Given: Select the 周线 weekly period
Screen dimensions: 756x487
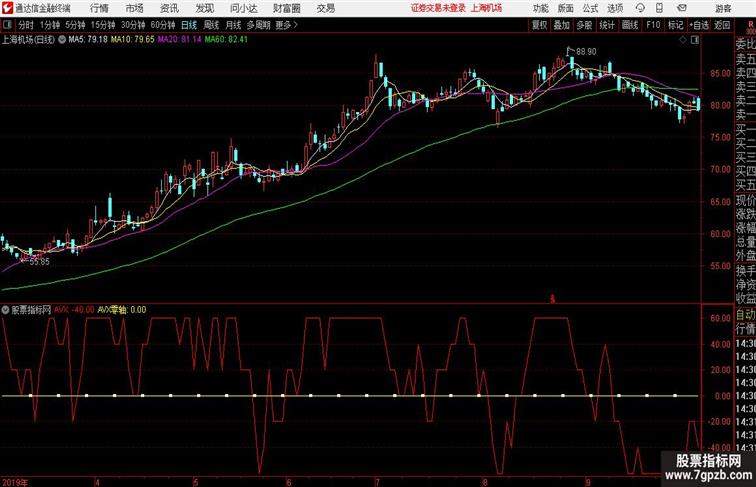Looking at the screenshot, I should click(211, 25).
